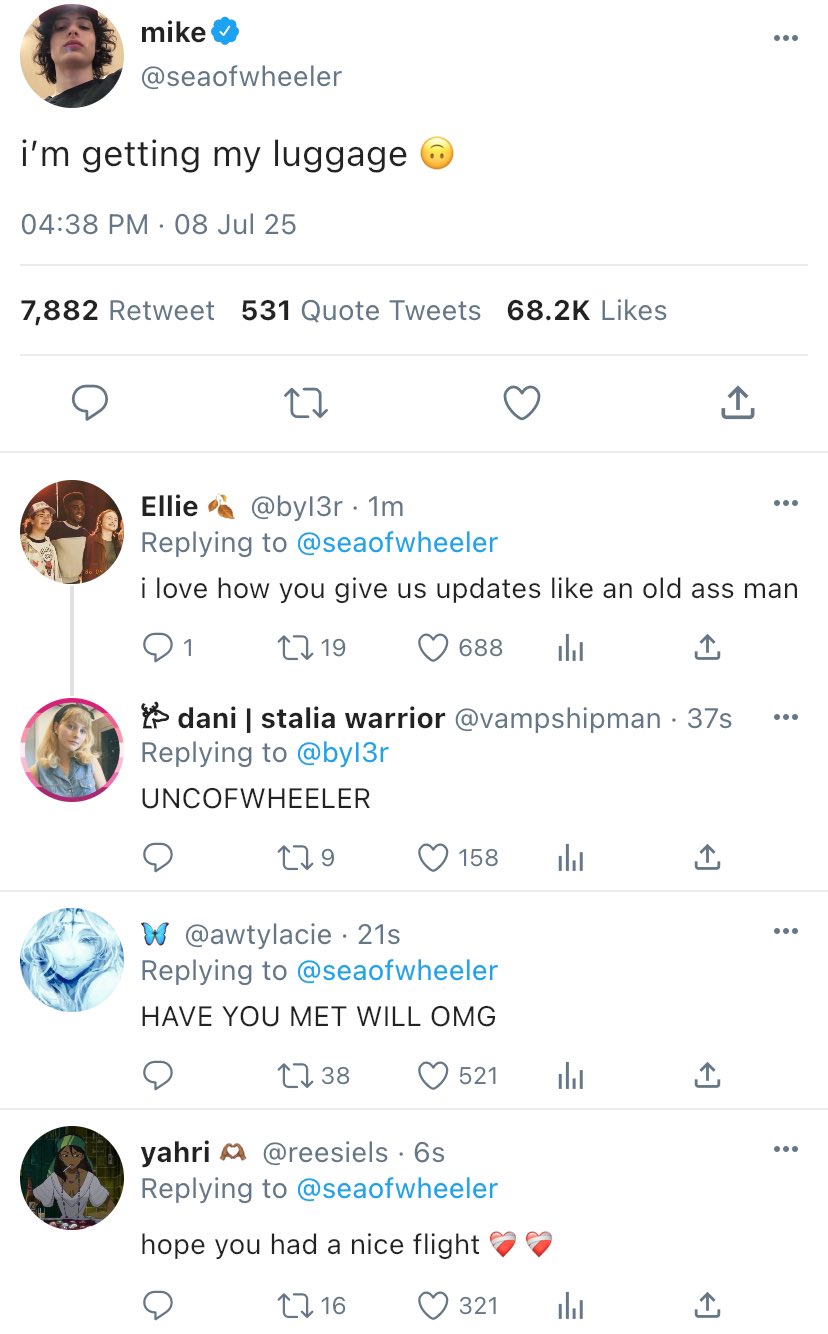View analytics on dani's UNCOFWHEELER reply
Screen dimensions: 828x1334
(569, 858)
